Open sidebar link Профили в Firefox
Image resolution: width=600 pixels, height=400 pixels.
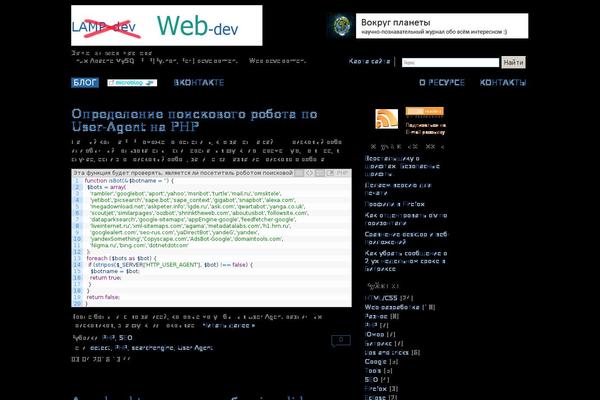pyautogui.click(x=395, y=204)
